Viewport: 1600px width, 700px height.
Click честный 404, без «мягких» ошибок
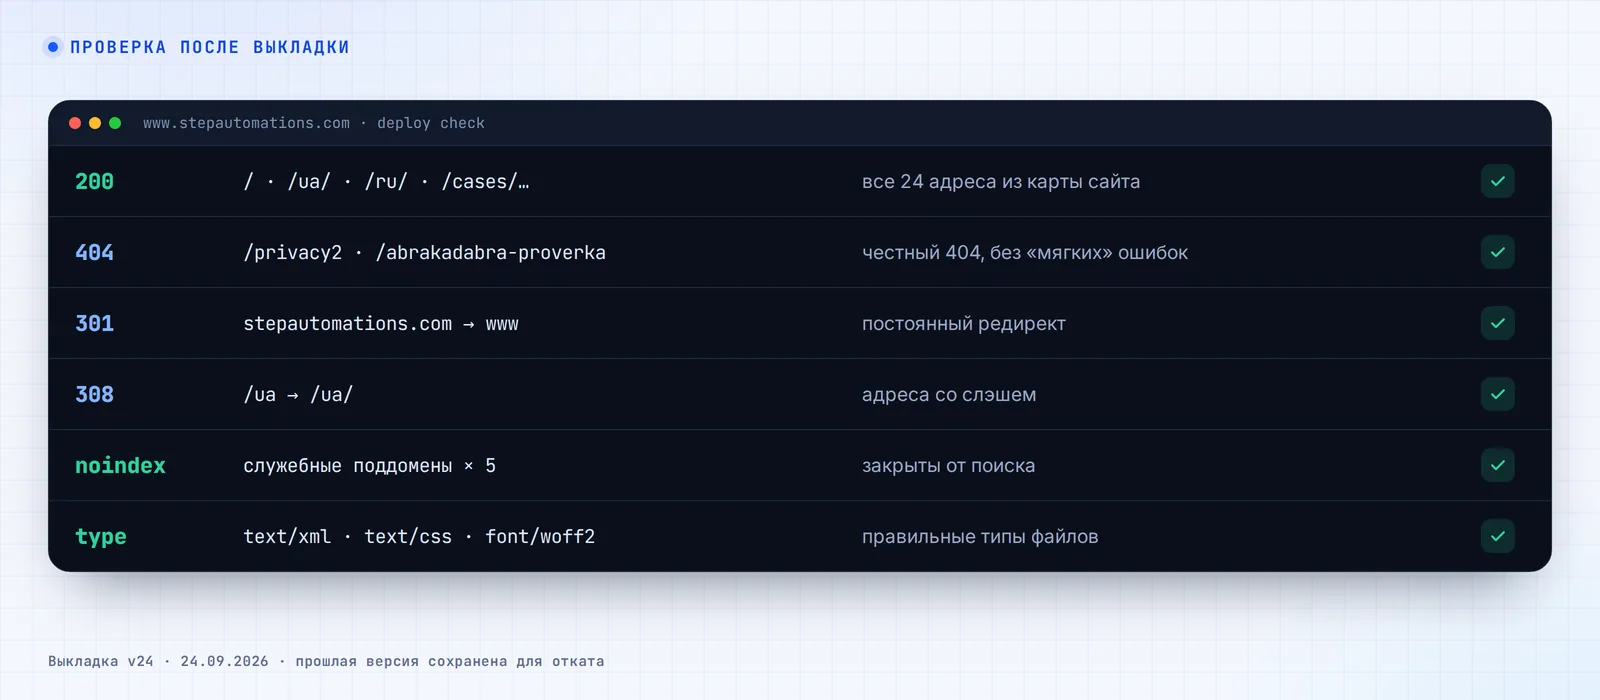pyautogui.click(x=1025, y=252)
